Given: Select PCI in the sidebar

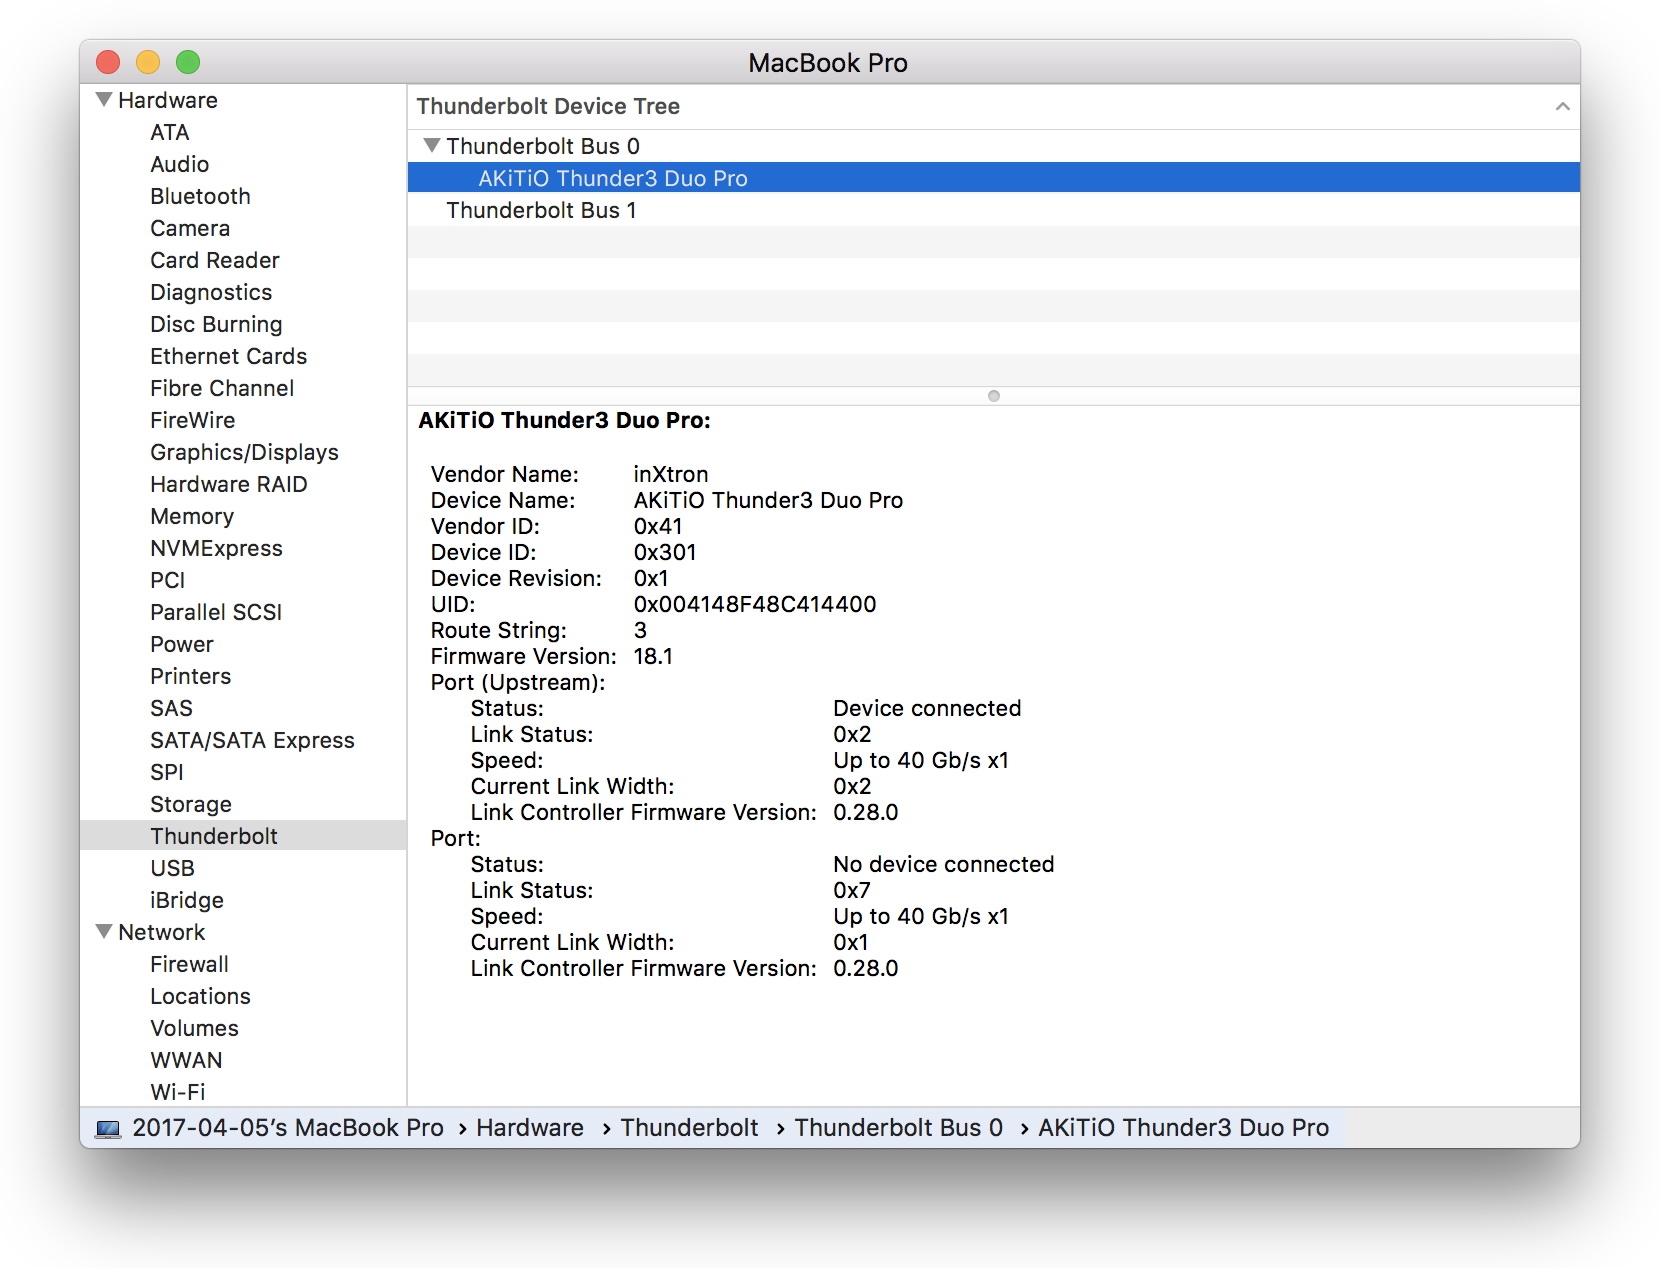Looking at the screenshot, I should click(x=168, y=580).
